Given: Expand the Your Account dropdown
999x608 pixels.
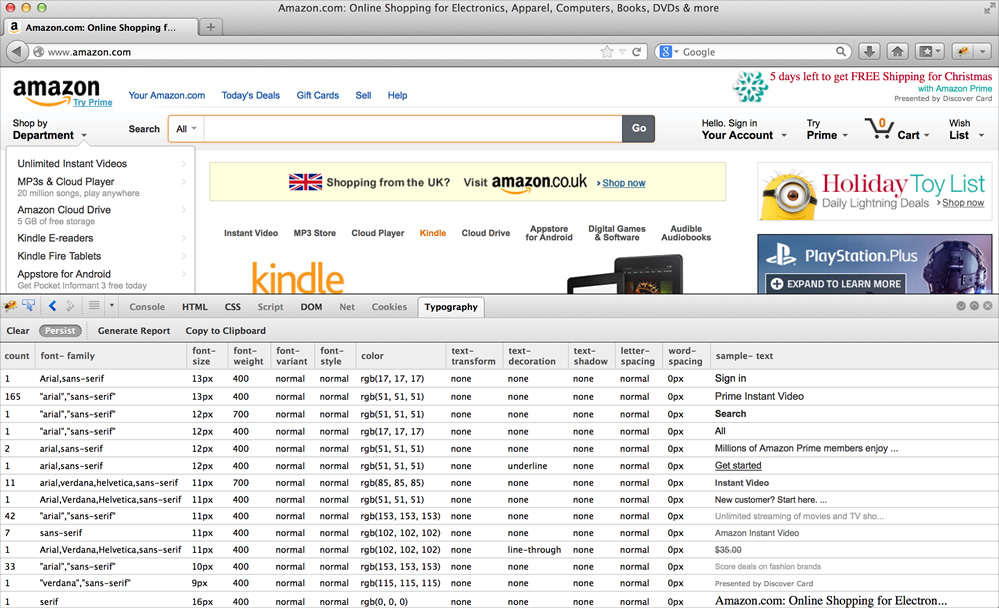Looking at the screenshot, I should click(x=744, y=129).
